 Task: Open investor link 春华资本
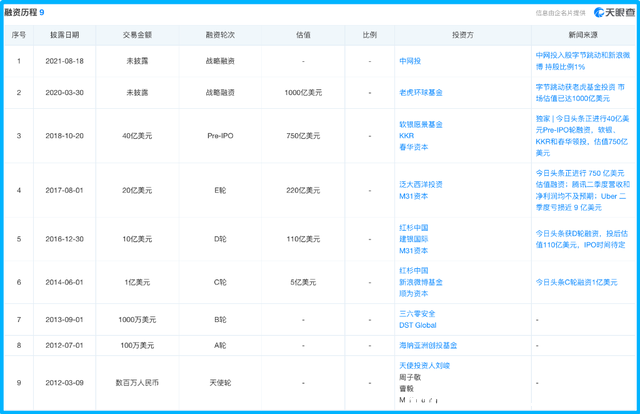pyautogui.click(x=413, y=147)
